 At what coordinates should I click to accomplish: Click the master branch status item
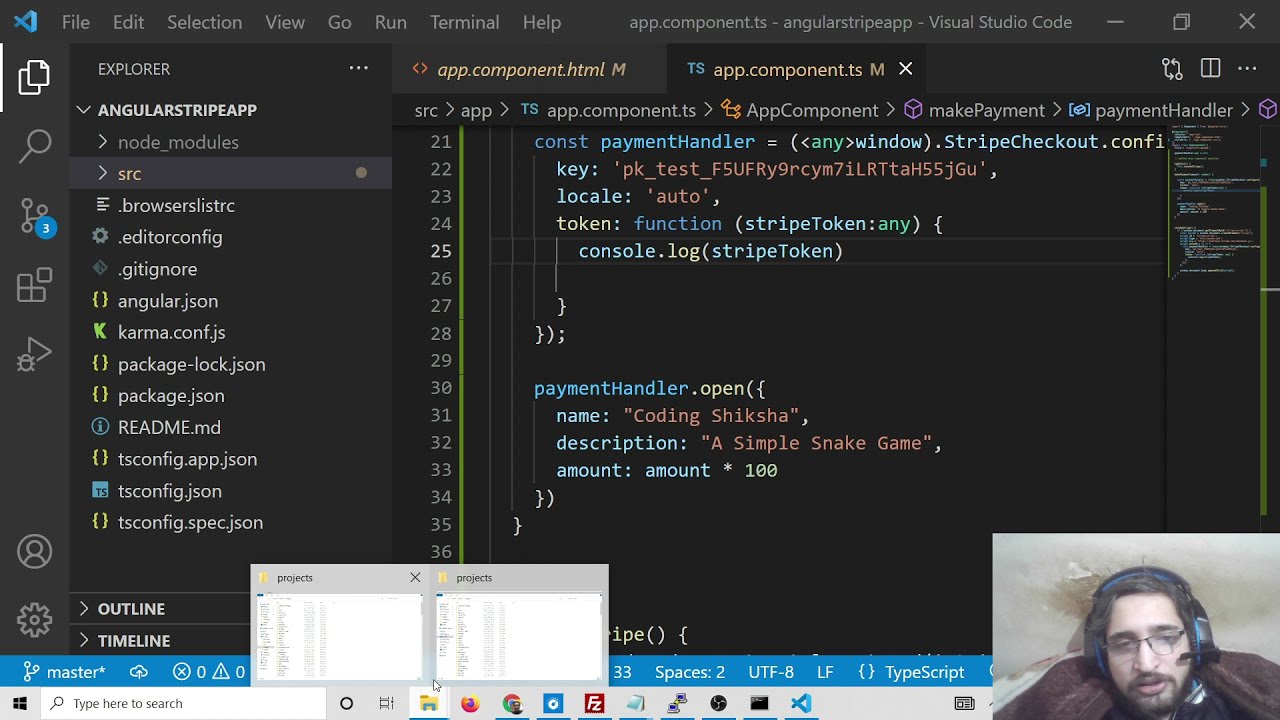[64, 672]
